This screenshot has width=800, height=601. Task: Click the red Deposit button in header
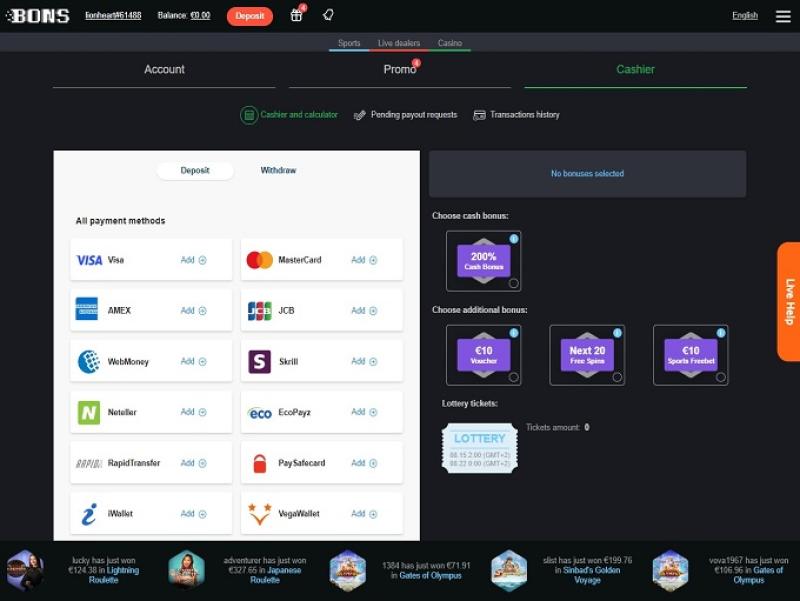(250, 16)
